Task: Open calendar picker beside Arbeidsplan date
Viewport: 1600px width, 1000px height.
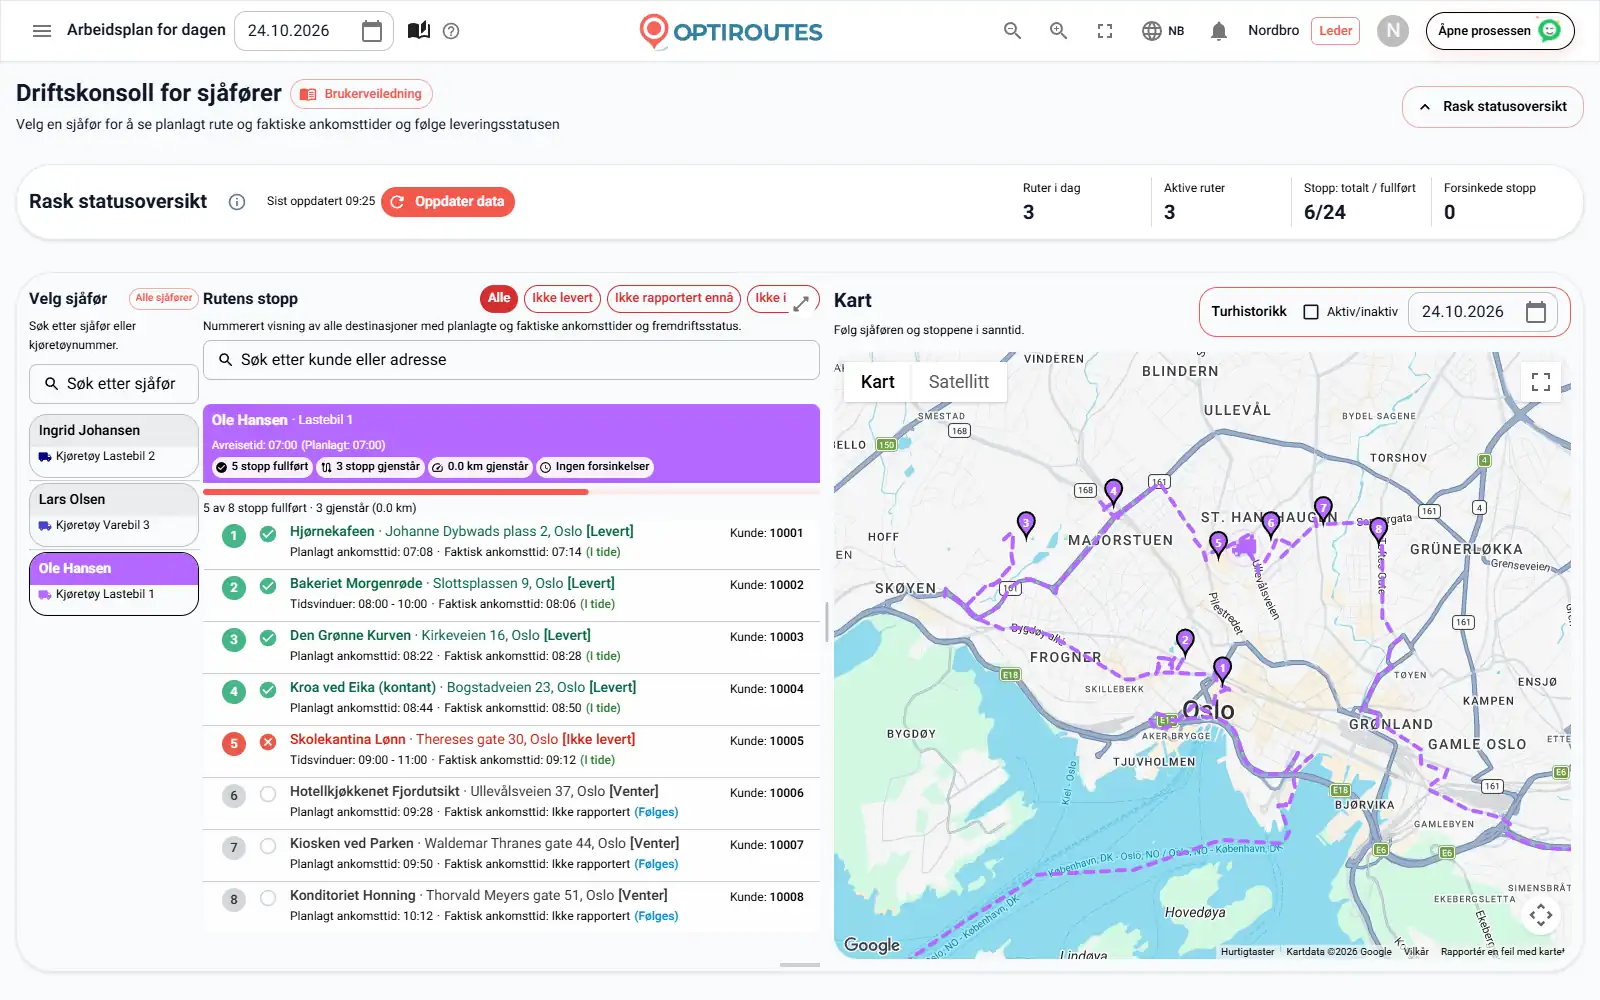Action: 372,31
